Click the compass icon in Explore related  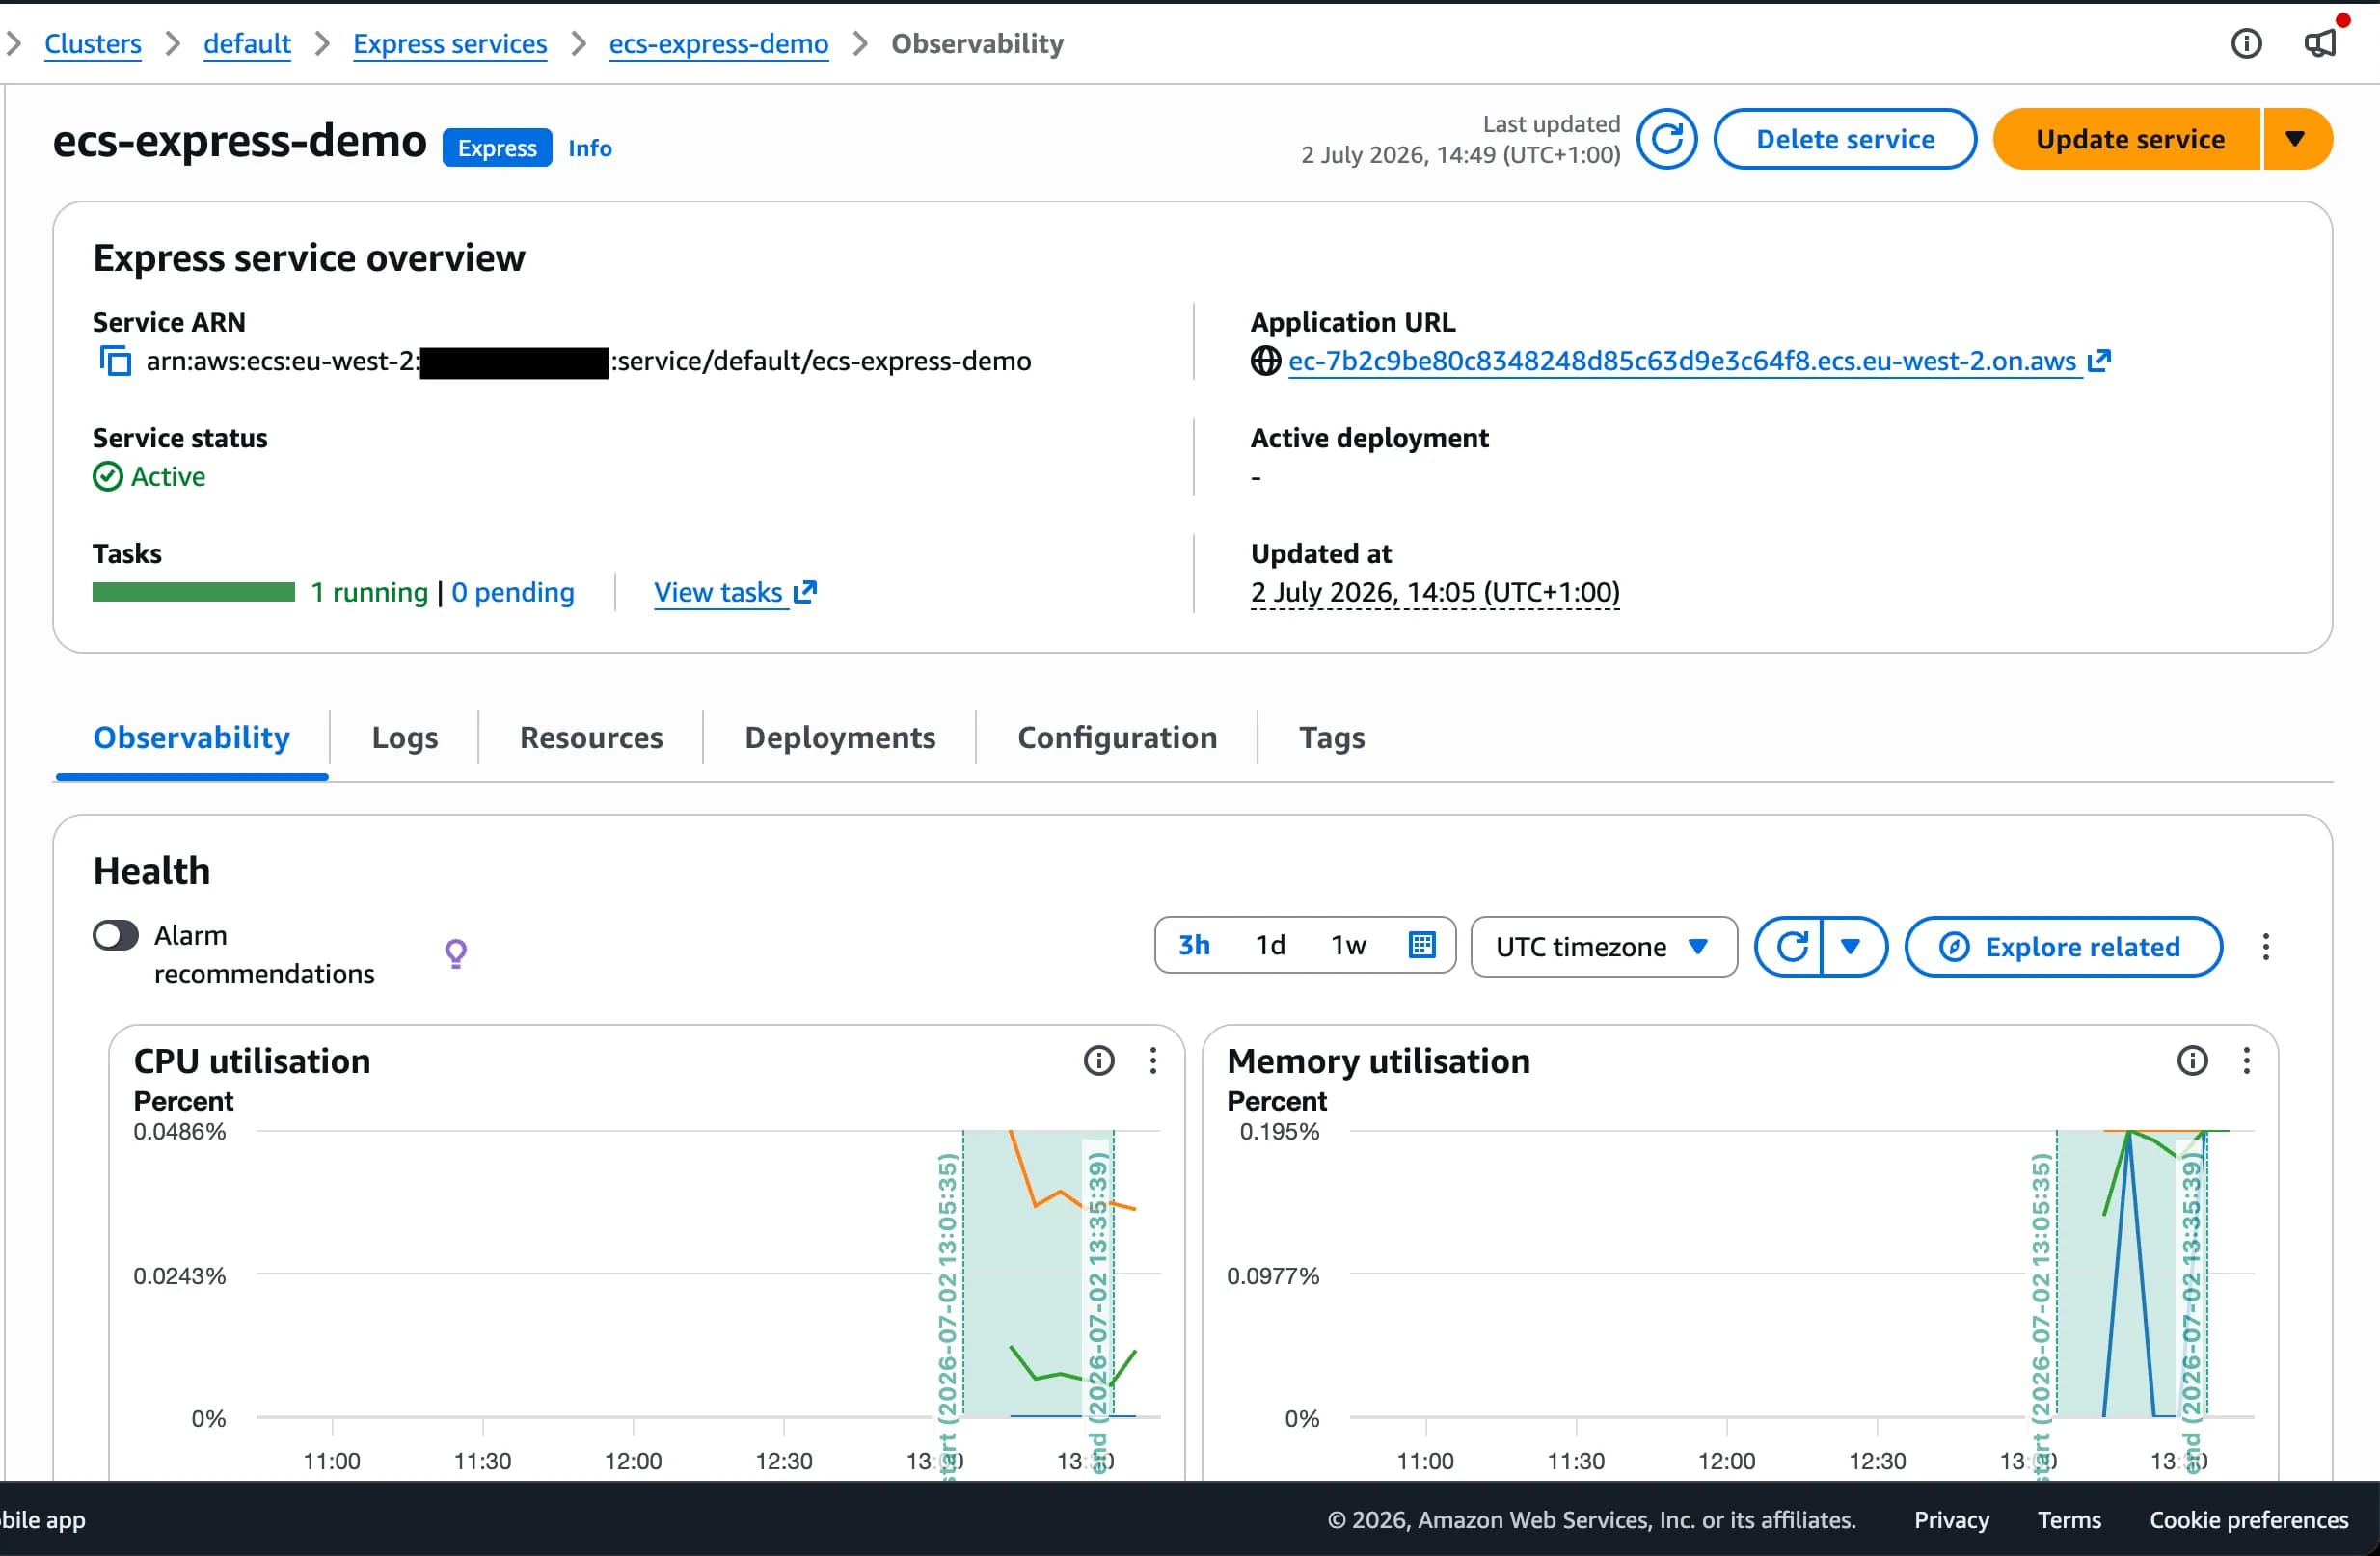point(1953,946)
